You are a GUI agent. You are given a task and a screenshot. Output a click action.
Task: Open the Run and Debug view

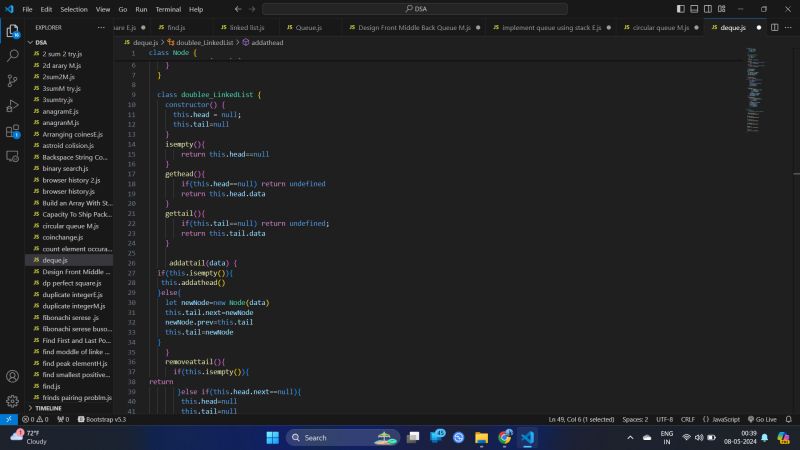13,106
